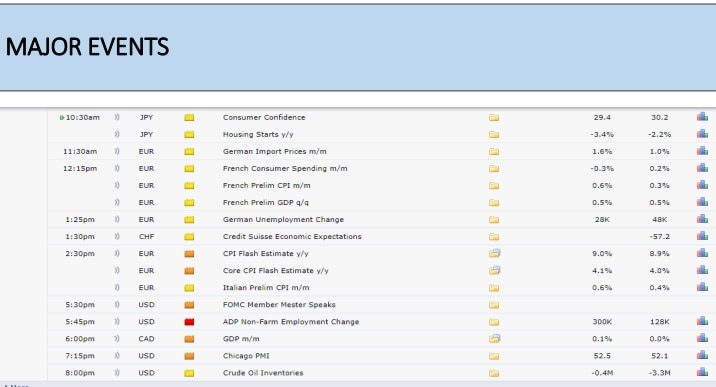Toggle alert sound icon for French Consumer Spending
The image size is (716, 387).
tap(117, 168)
